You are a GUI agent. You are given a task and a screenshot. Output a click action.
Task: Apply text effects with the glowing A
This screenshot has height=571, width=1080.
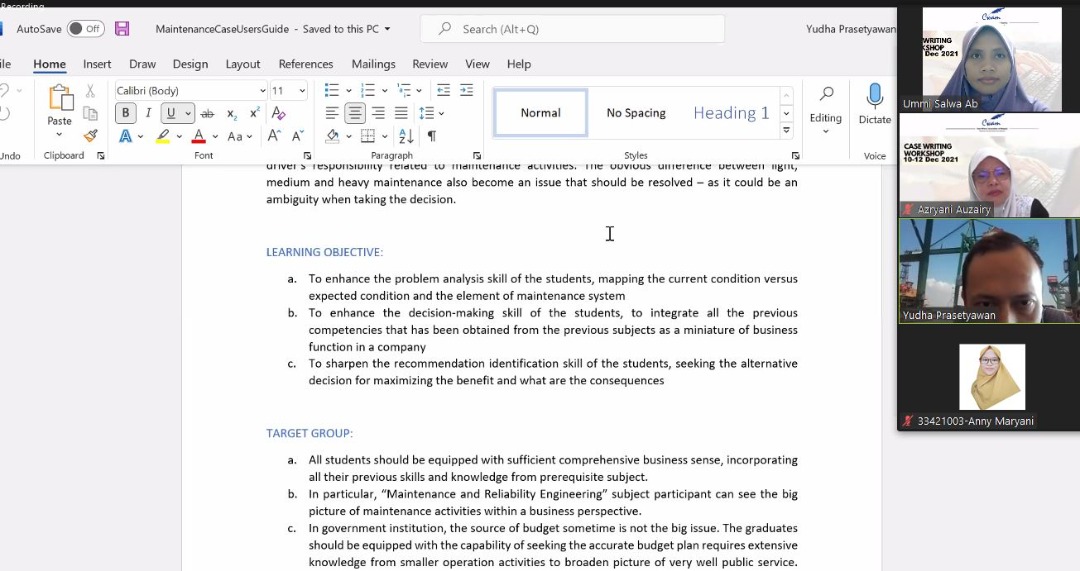(x=125, y=136)
